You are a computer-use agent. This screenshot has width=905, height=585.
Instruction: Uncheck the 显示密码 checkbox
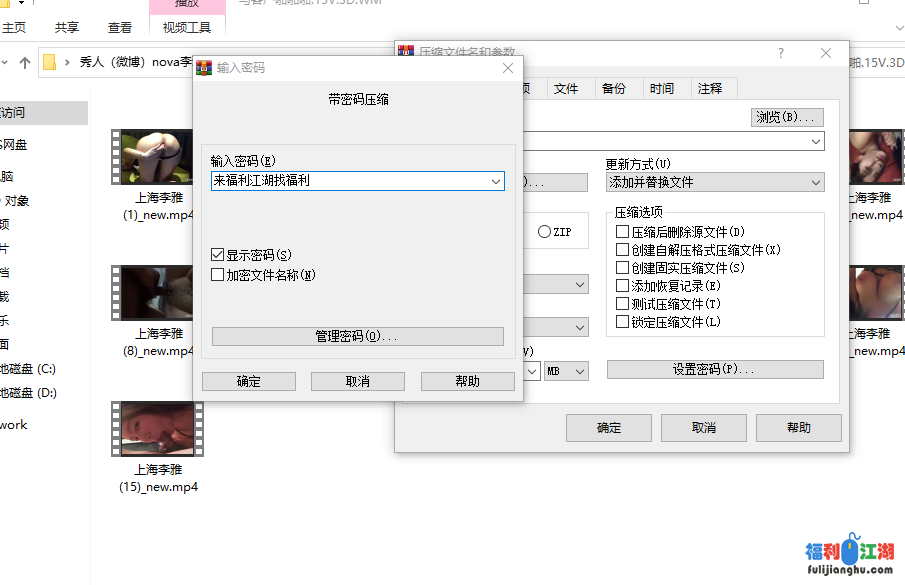click(218, 255)
